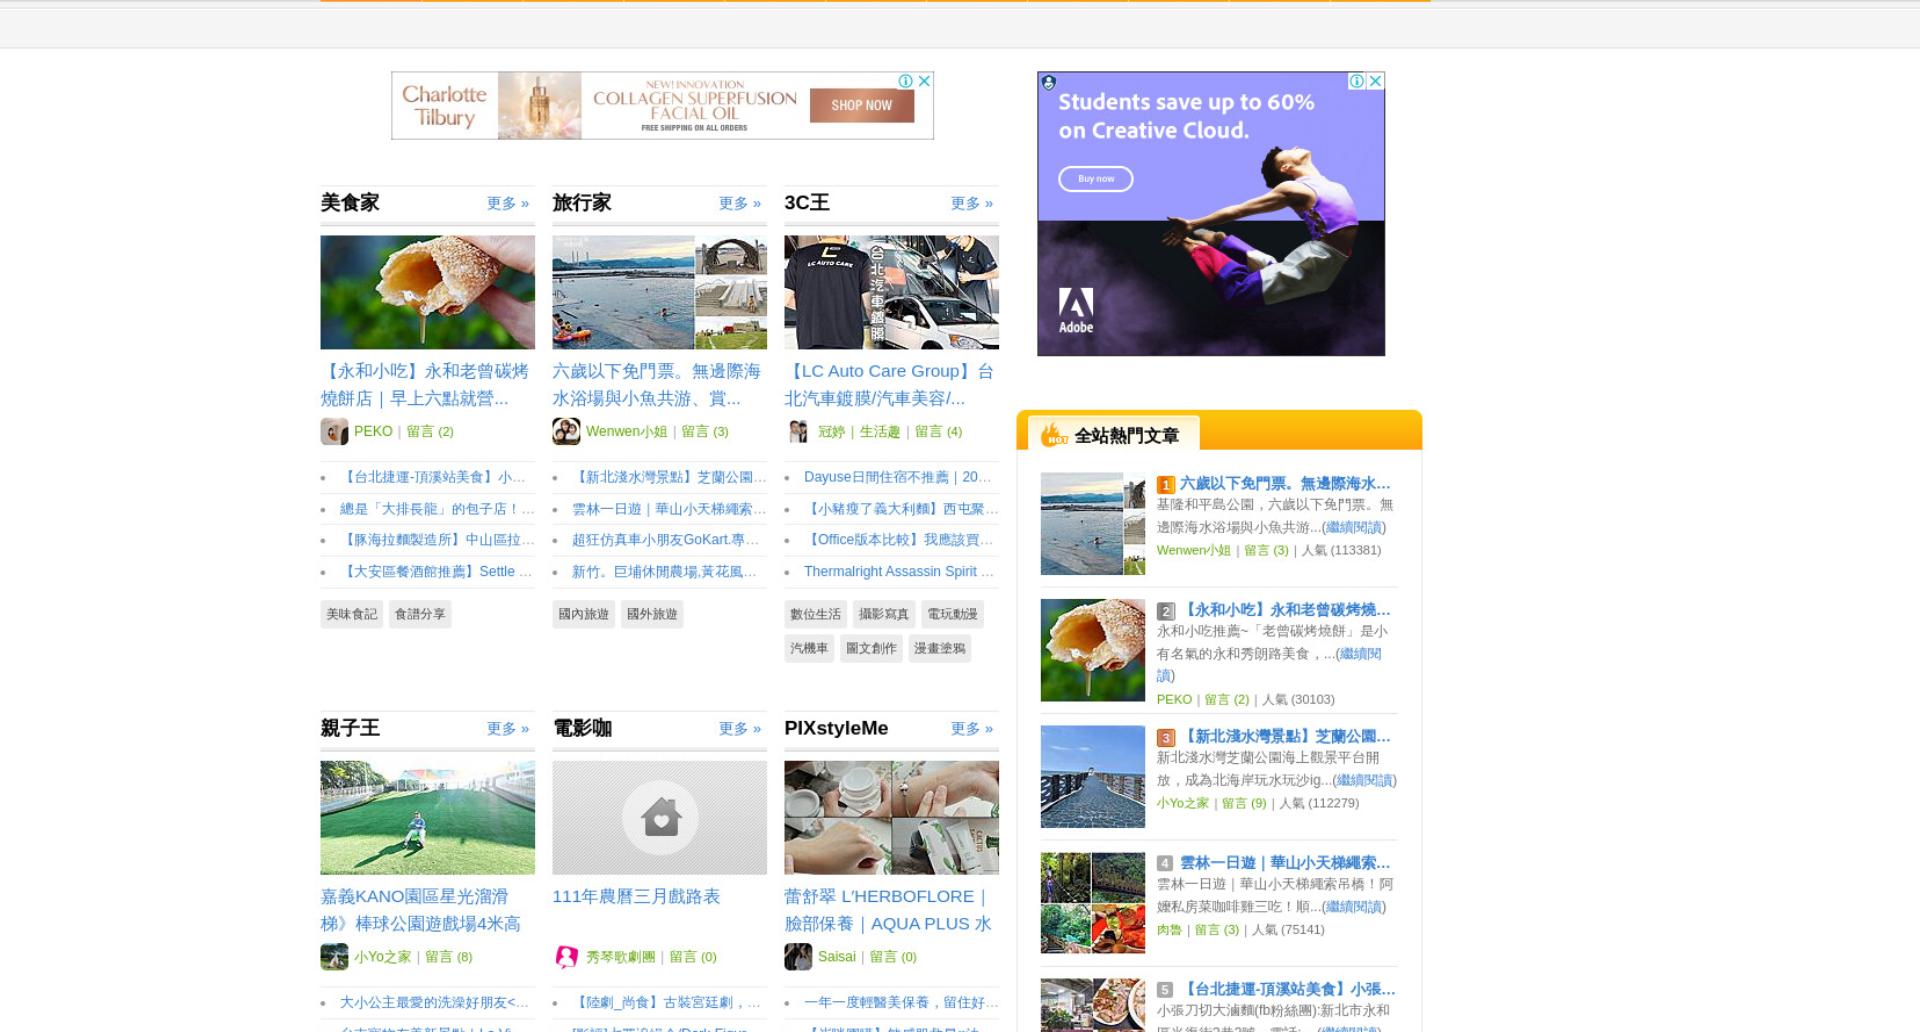Open Thermalright Assassin Spirit list item
The width and height of the screenshot is (1920, 1032).
pos(899,572)
